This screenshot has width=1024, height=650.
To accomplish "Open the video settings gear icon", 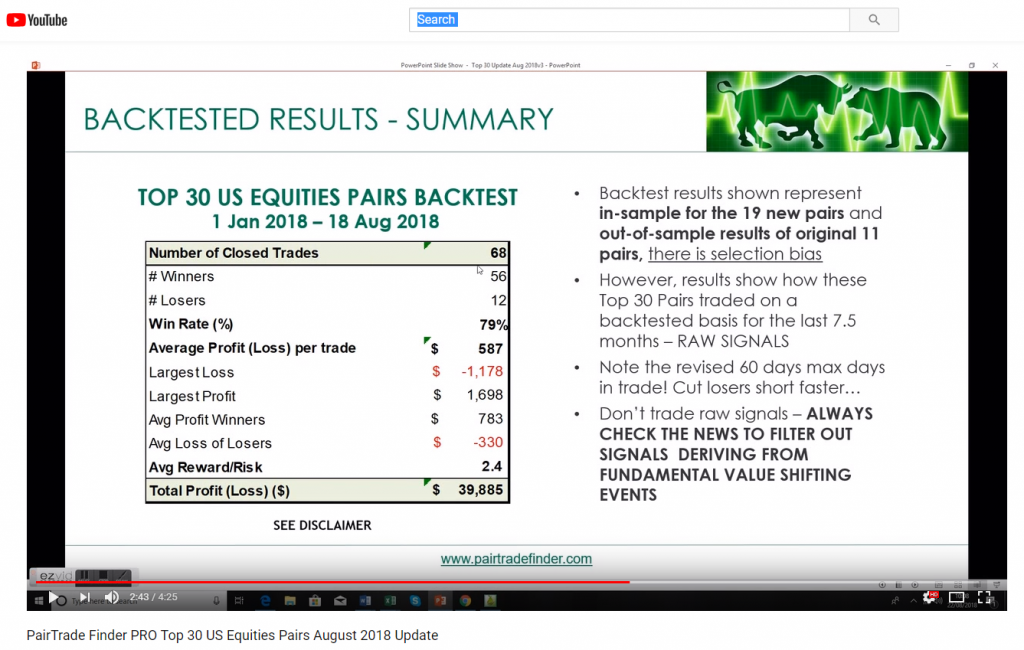I will point(929,598).
